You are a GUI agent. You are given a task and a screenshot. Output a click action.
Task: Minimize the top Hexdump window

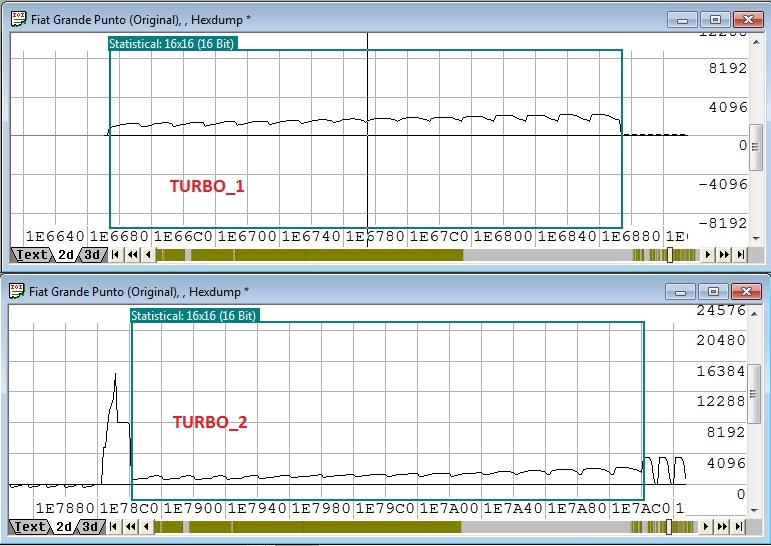point(682,20)
